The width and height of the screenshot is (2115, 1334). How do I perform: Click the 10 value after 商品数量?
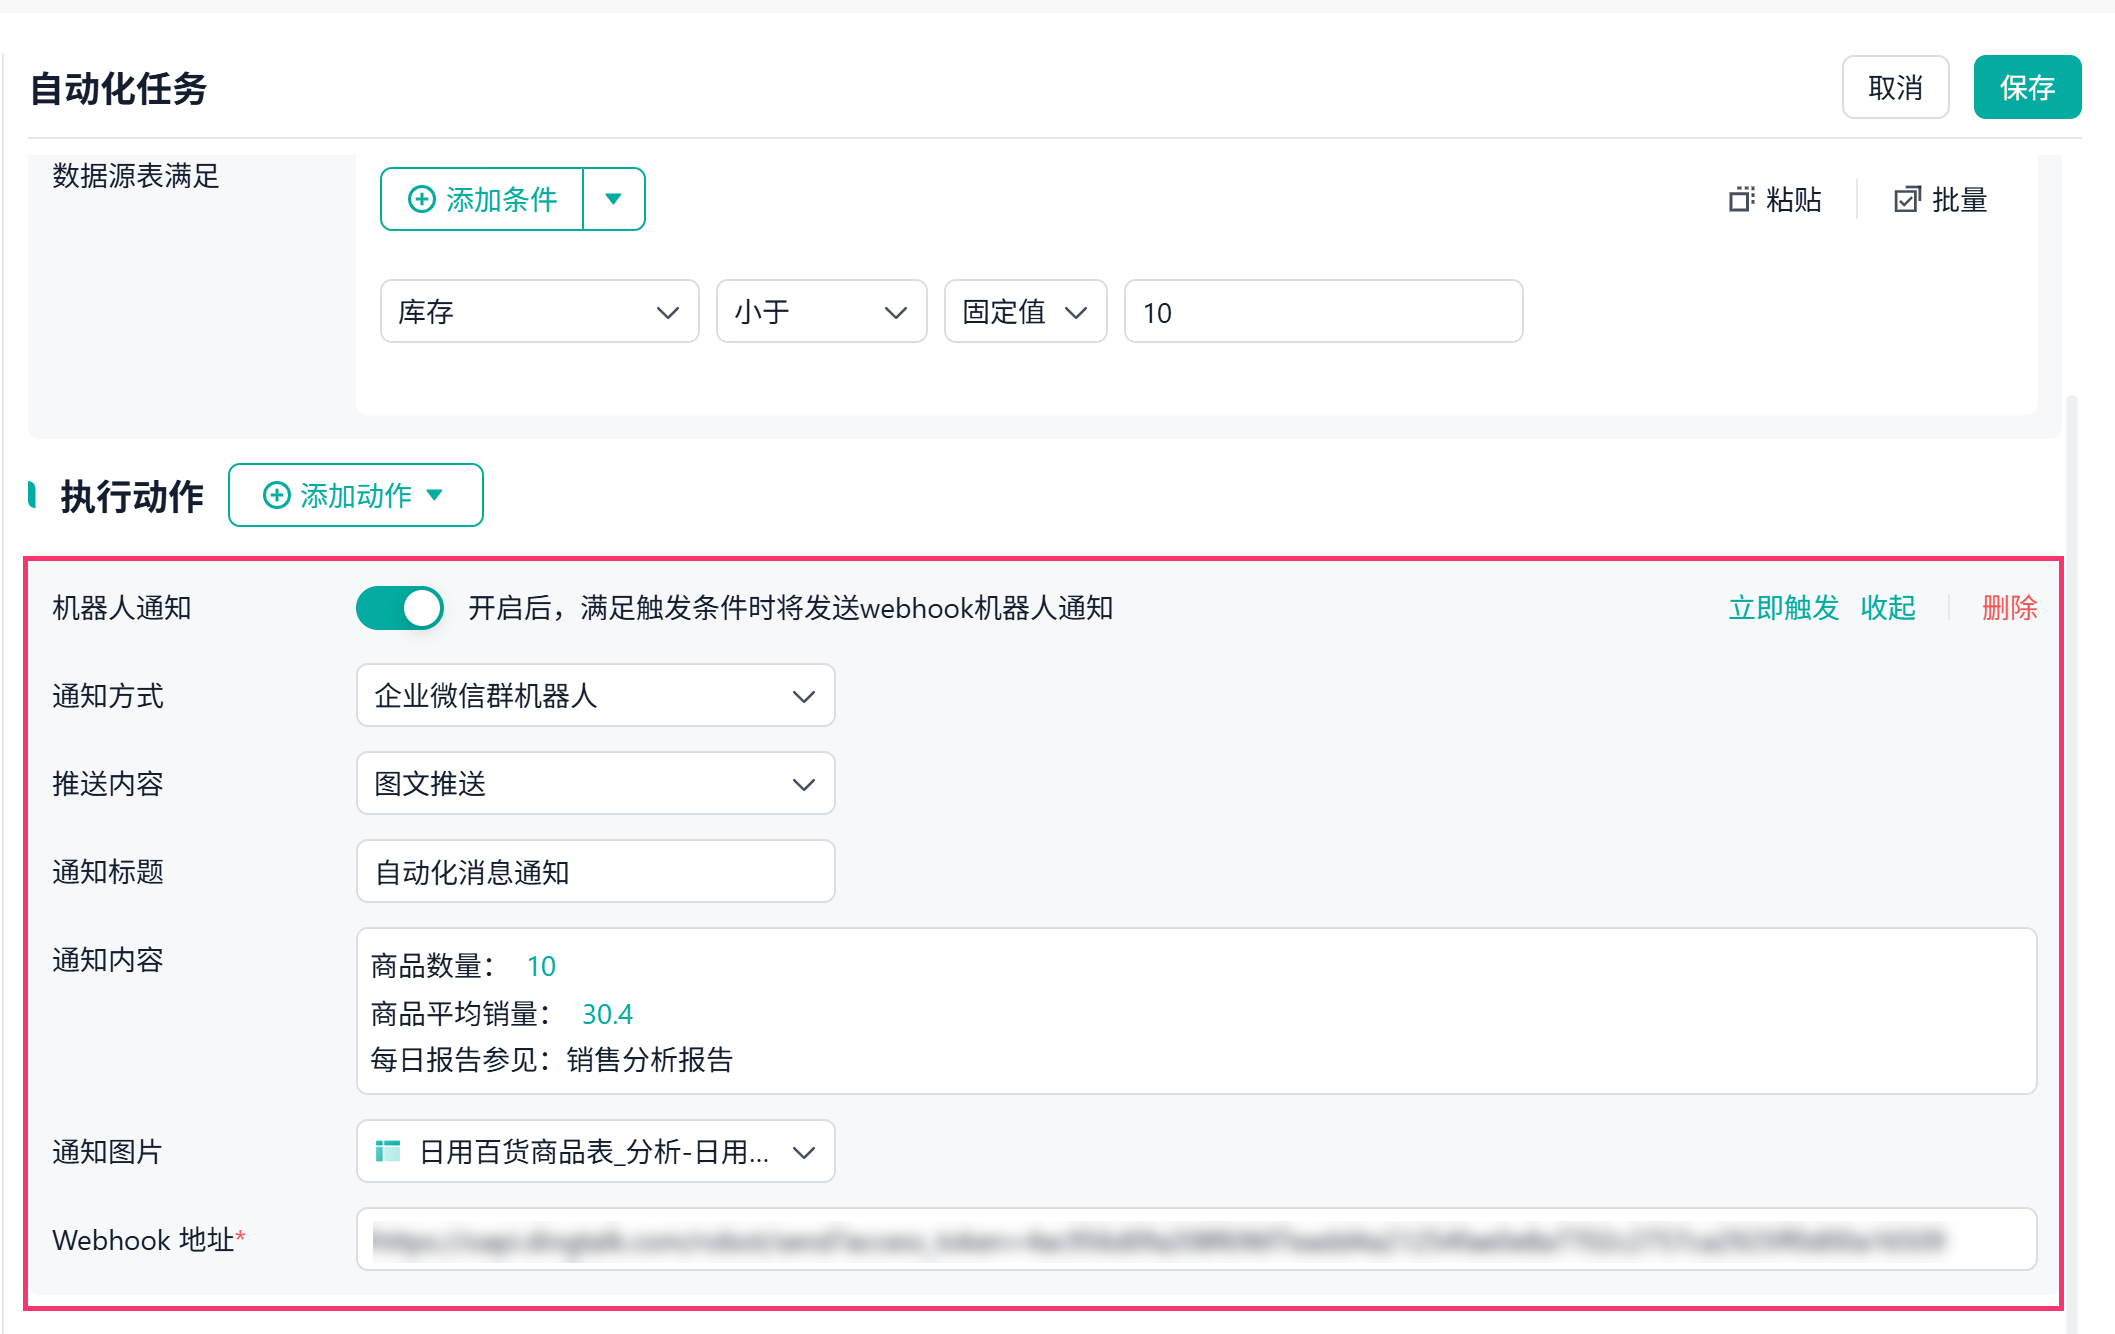pyautogui.click(x=541, y=966)
